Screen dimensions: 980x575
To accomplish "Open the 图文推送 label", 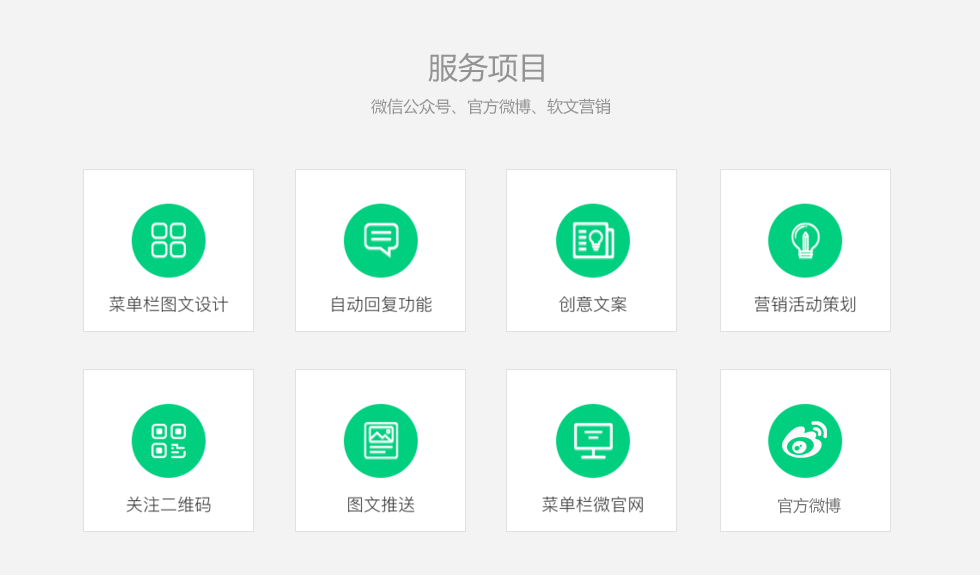I will click(381, 504).
